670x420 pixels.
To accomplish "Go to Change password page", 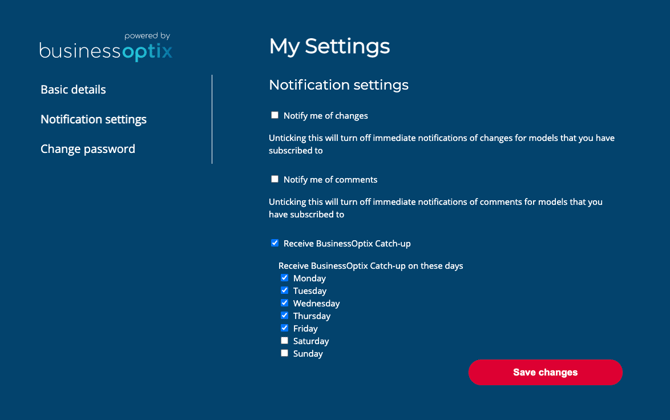I will pos(88,149).
